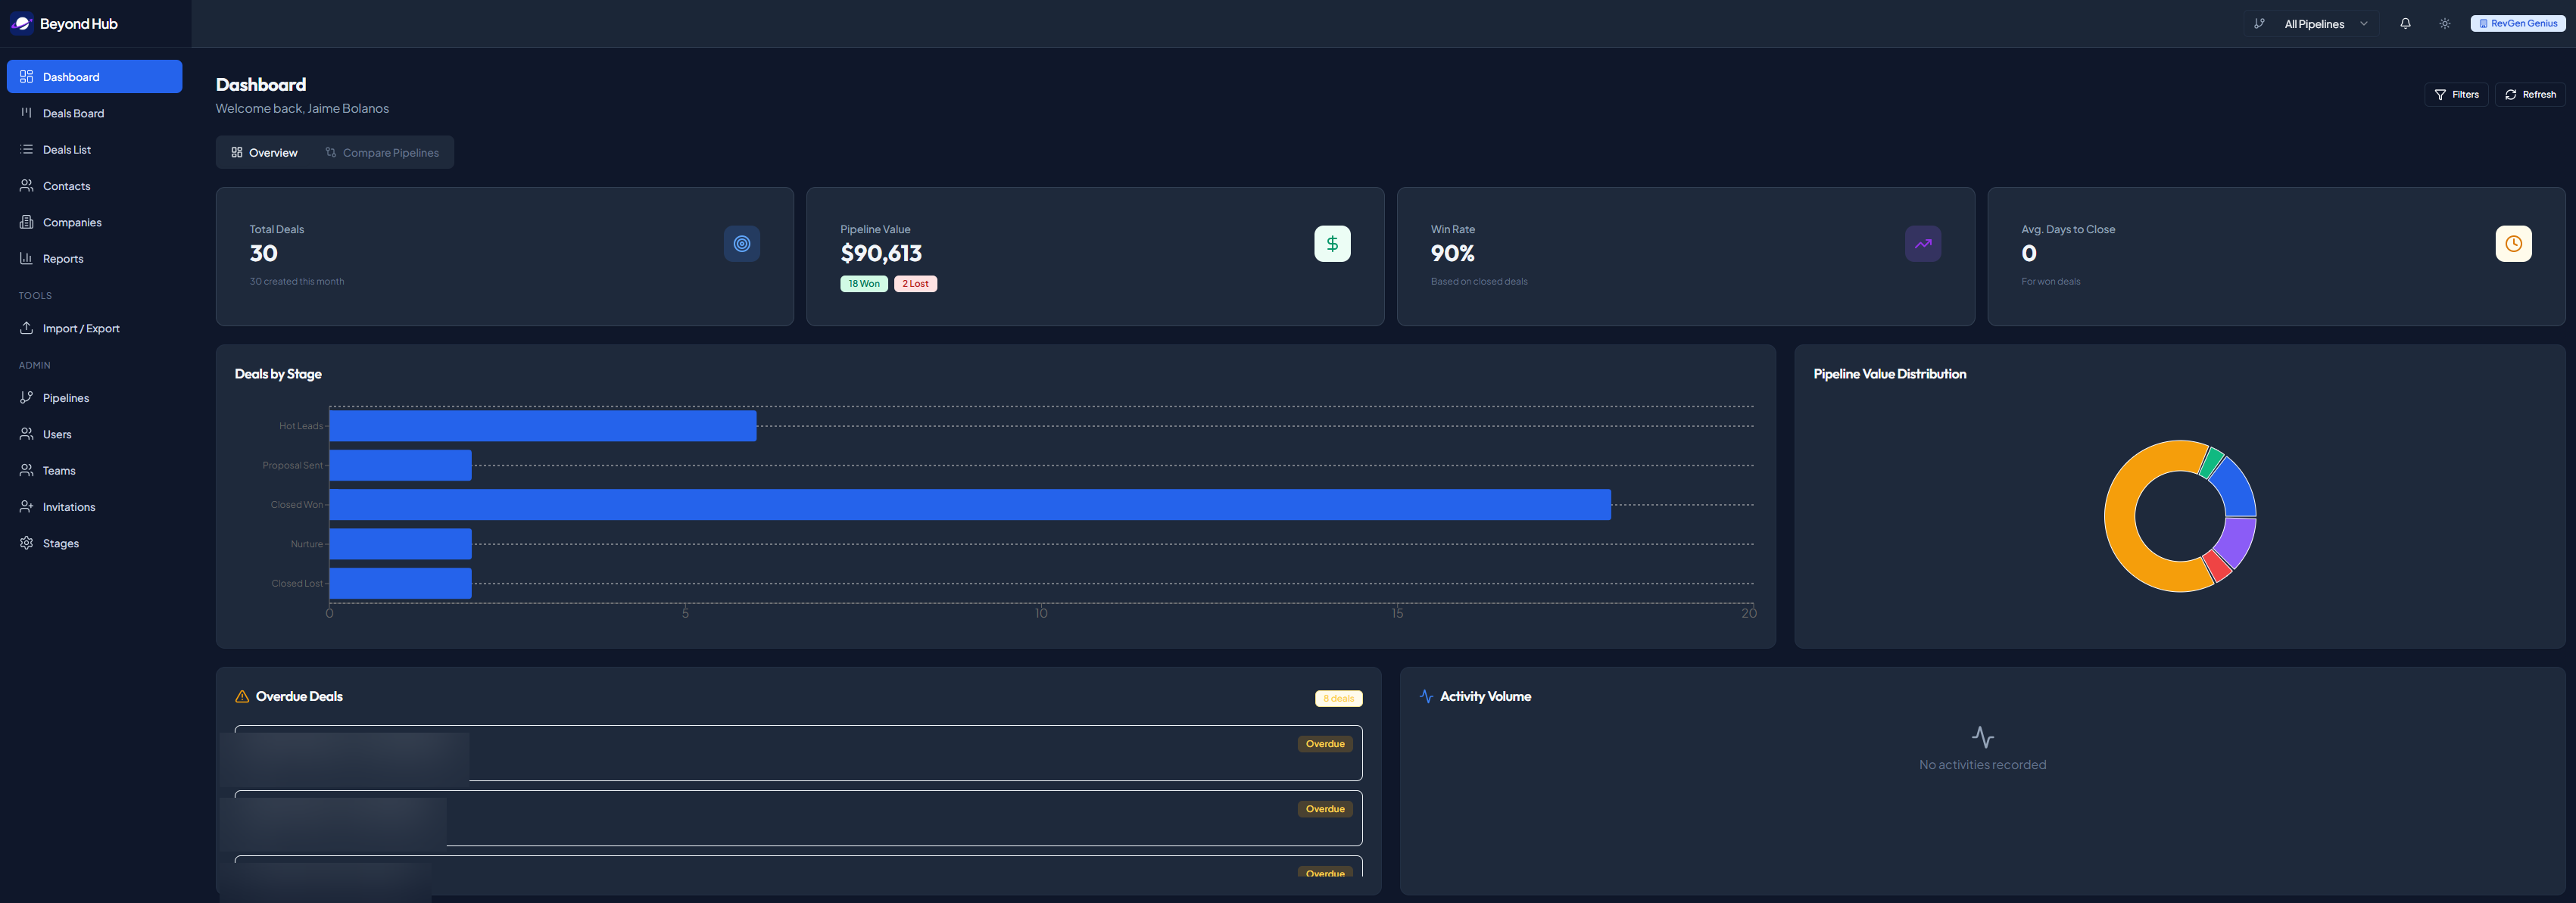Image resolution: width=2576 pixels, height=903 pixels.
Task: Open the Deals List link
Action: (66, 150)
